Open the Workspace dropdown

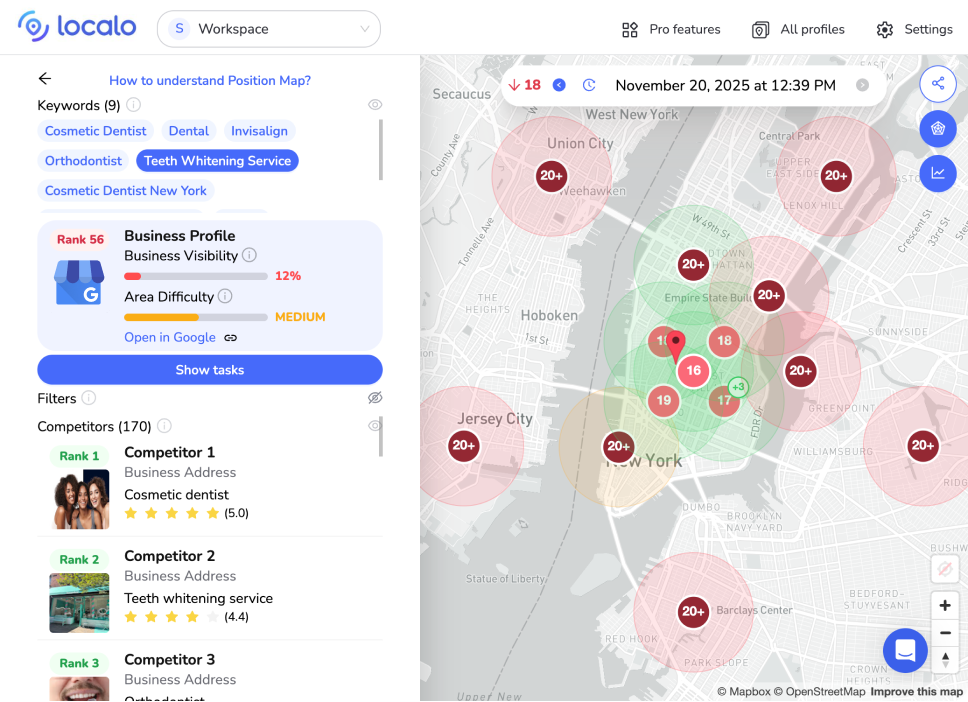coord(268,29)
